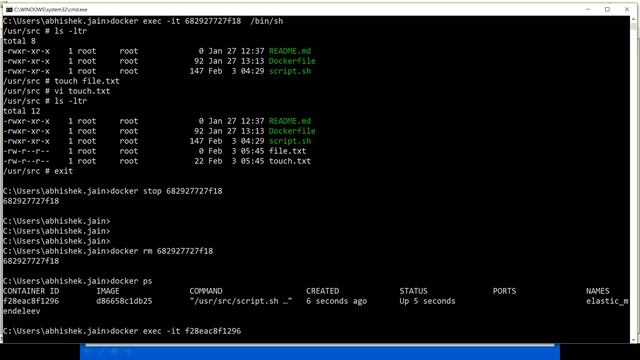Minimize the cmd.exe window

click(588, 9)
